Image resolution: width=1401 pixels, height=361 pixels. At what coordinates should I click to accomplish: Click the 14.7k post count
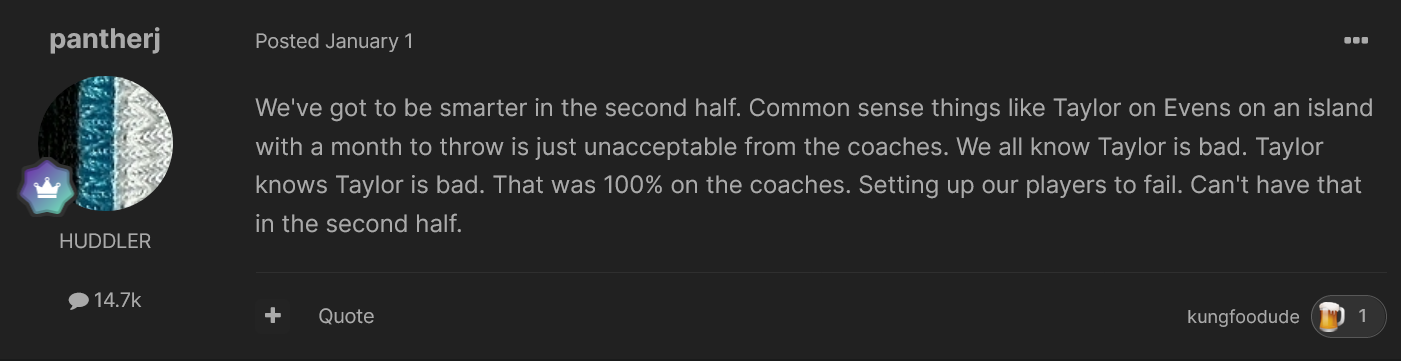coord(117,300)
